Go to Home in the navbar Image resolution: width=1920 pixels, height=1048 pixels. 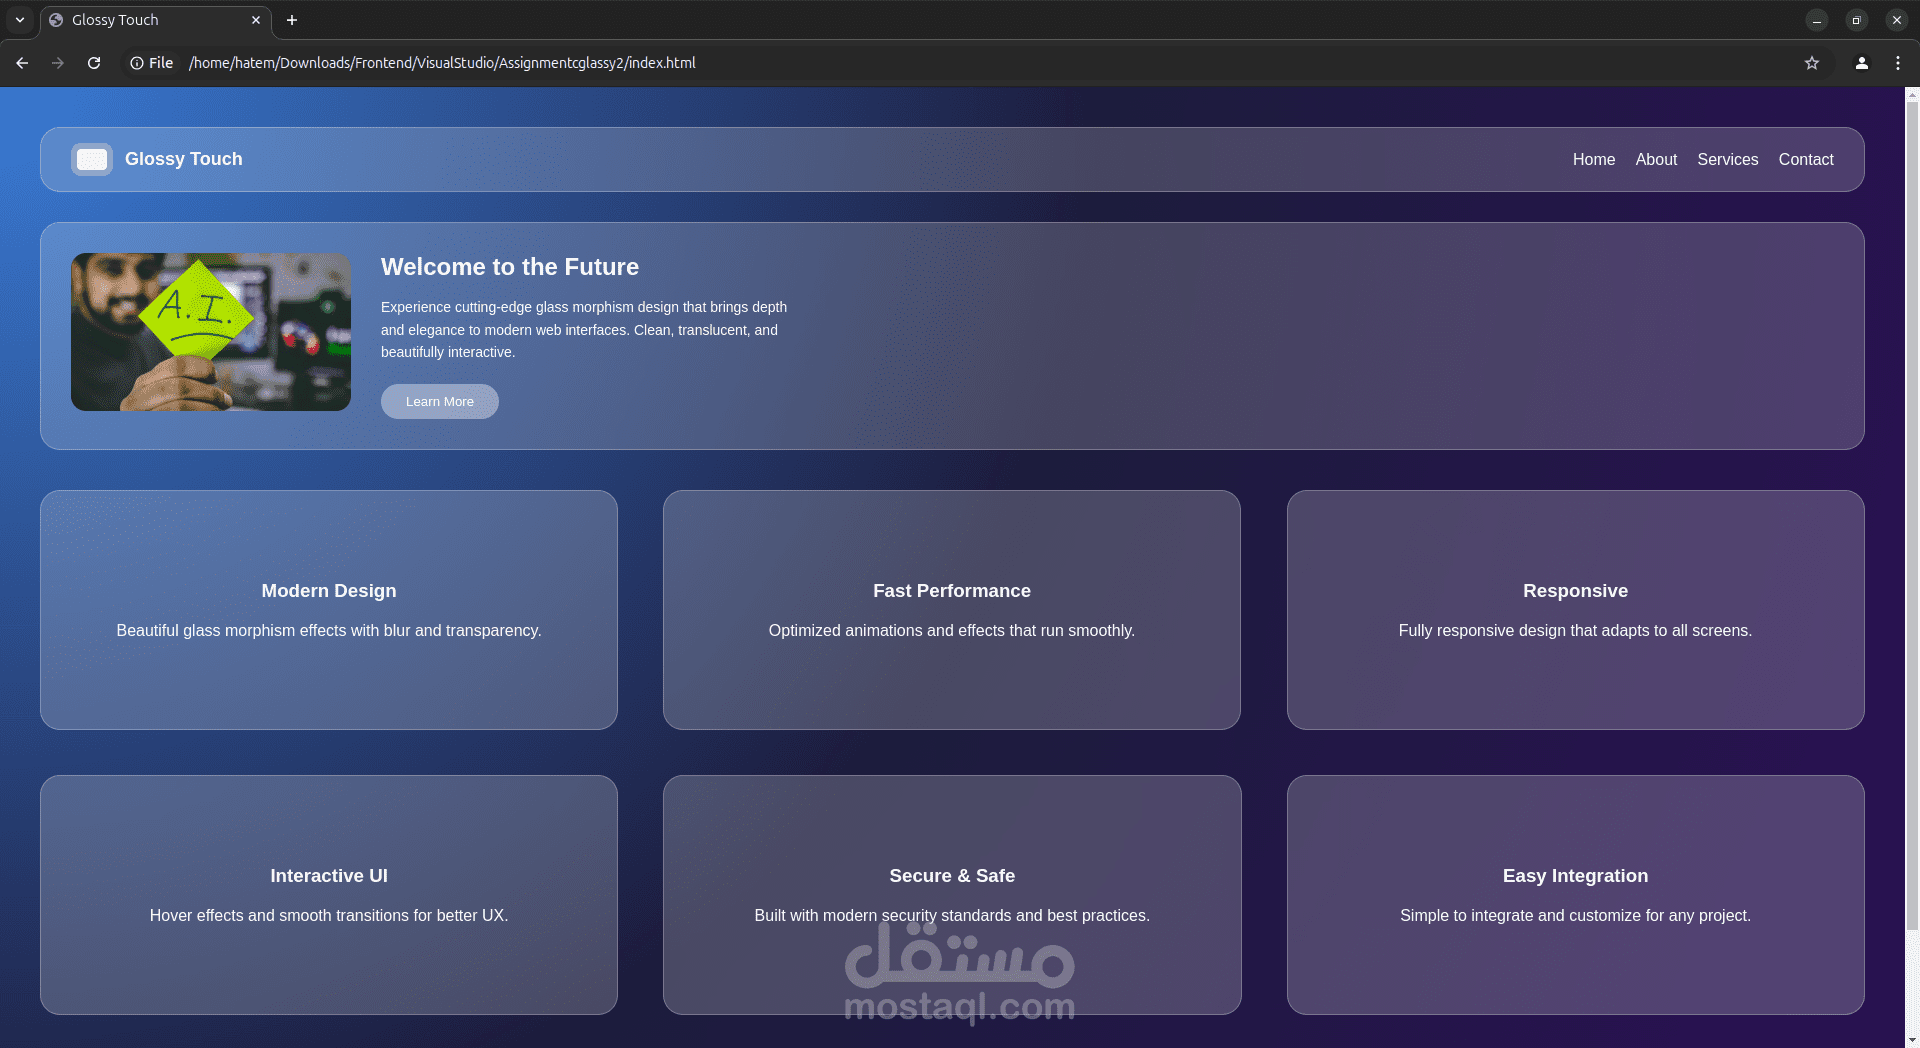coord(1594,160)
